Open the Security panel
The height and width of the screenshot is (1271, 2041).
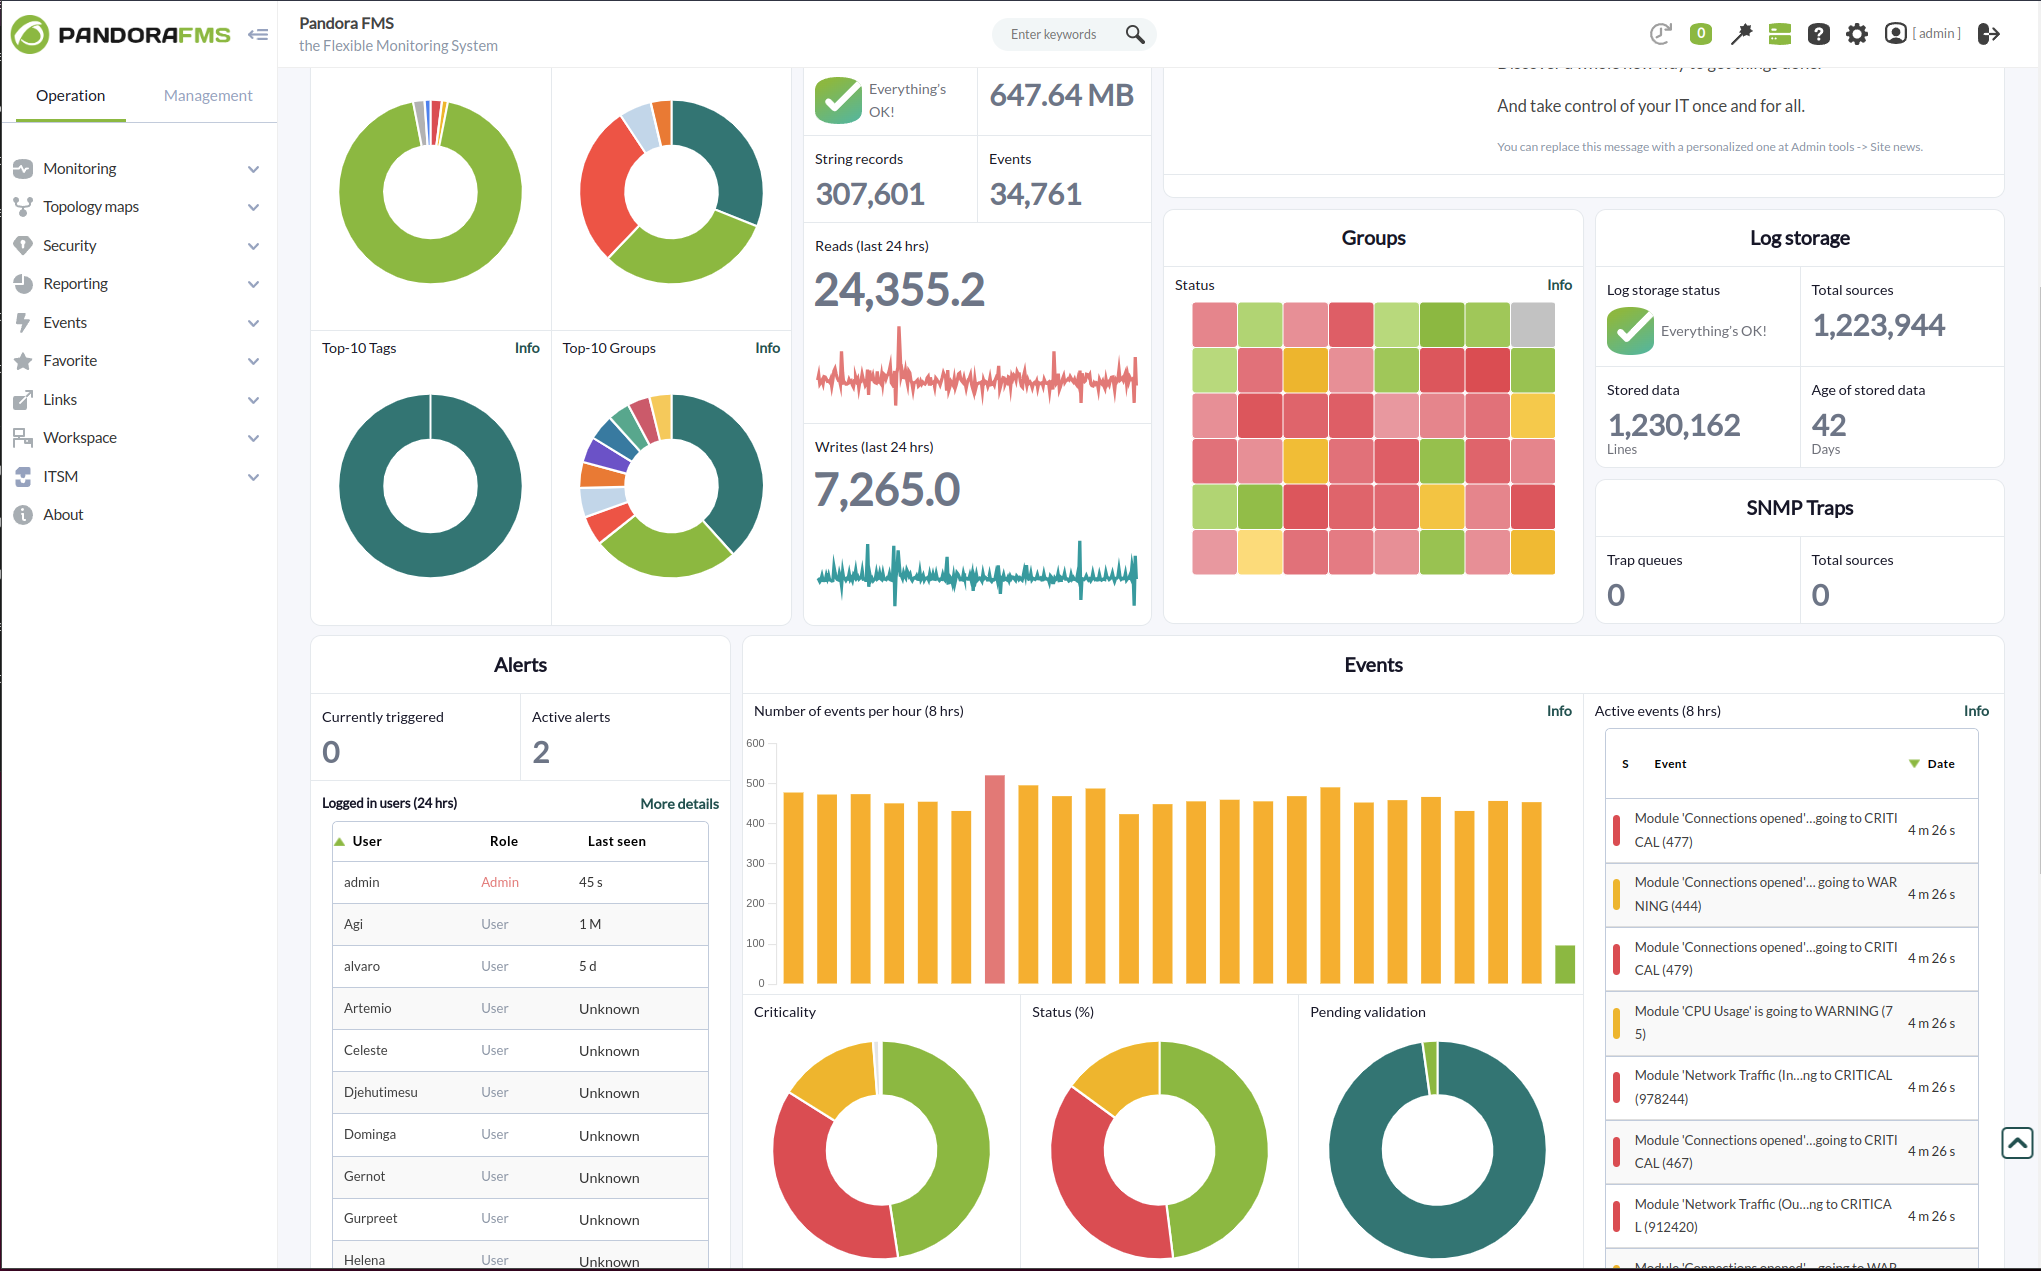pos(70,245)
